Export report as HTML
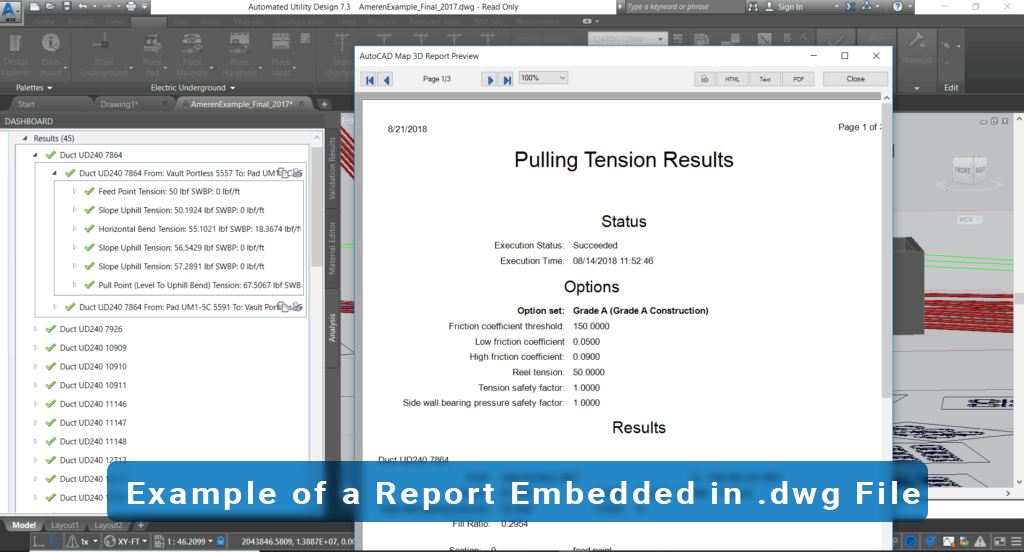1024x552 pixels. (x=732, y=79)
